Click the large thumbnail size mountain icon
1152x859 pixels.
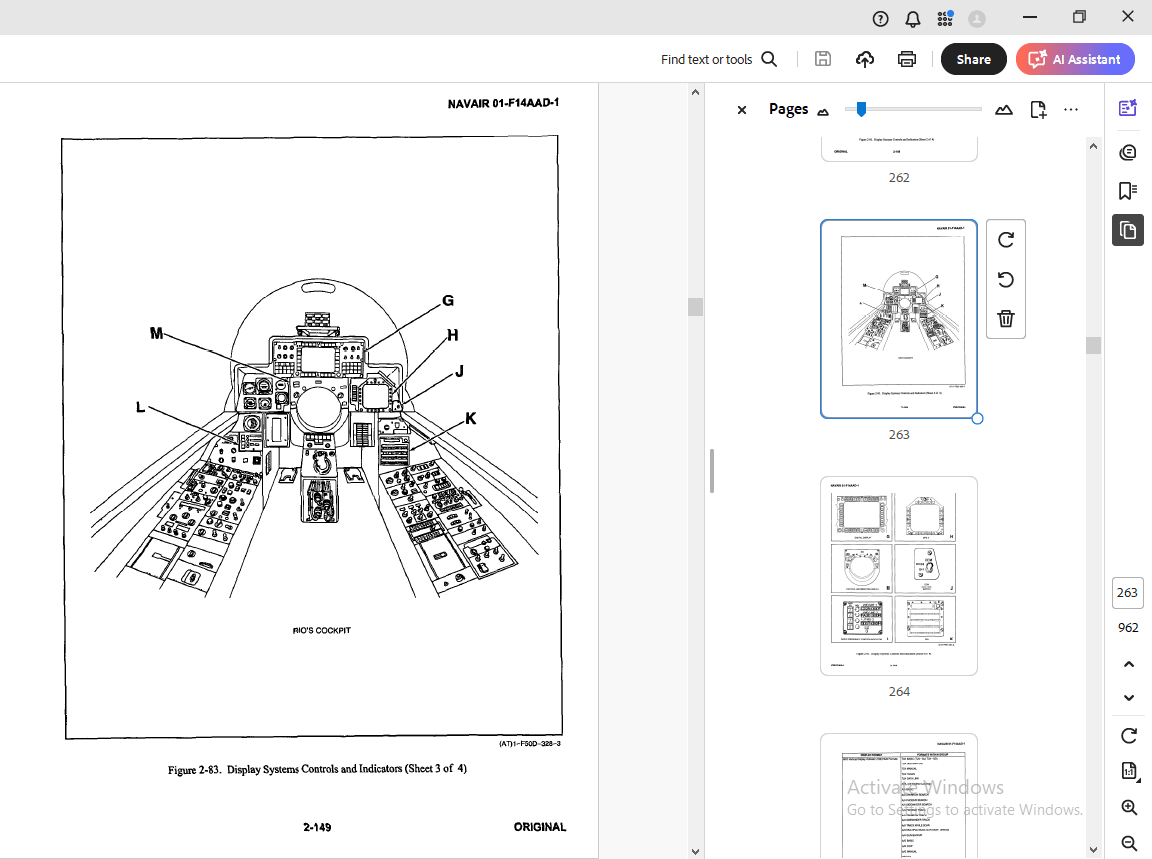click(x=1003, y=110)
